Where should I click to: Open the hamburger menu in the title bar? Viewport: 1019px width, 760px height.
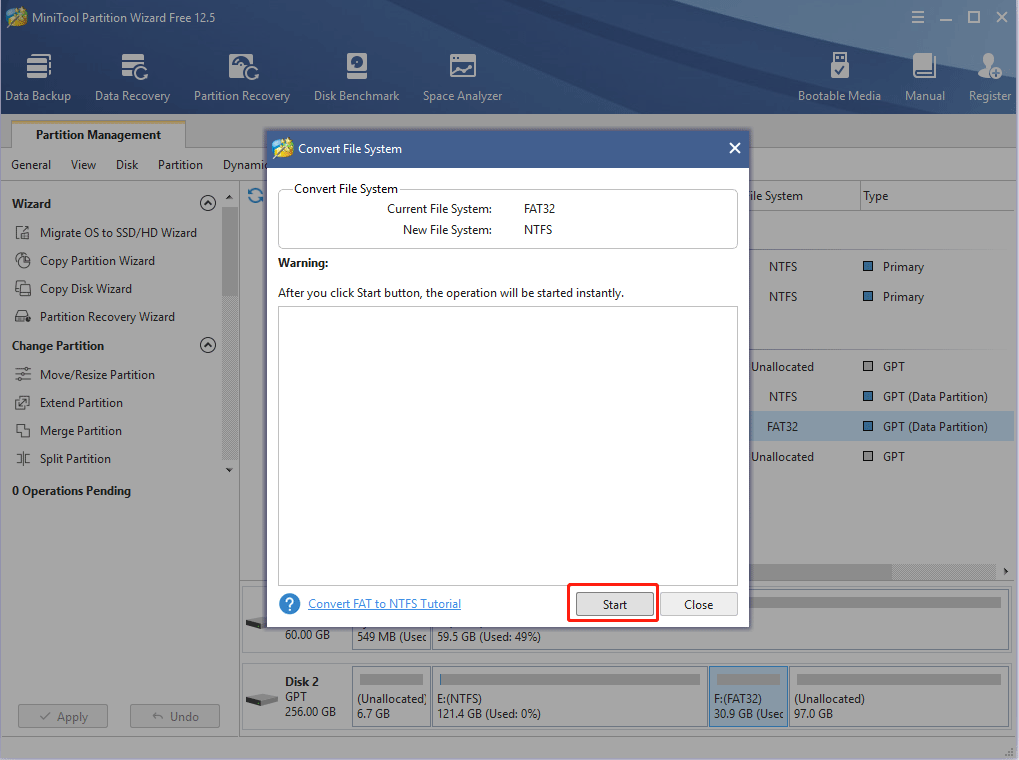(918, 18)
